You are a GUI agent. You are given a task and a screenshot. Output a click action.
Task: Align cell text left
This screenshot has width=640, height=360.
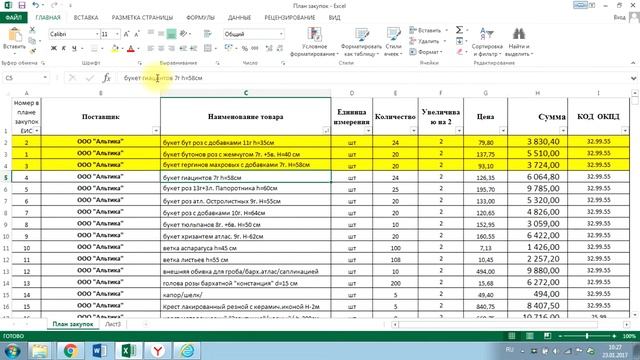151,49
